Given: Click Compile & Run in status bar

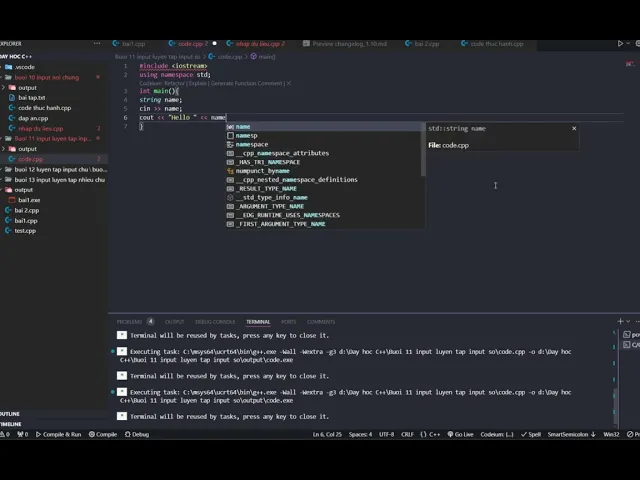Looking at the screenshot, I should 58,434.
